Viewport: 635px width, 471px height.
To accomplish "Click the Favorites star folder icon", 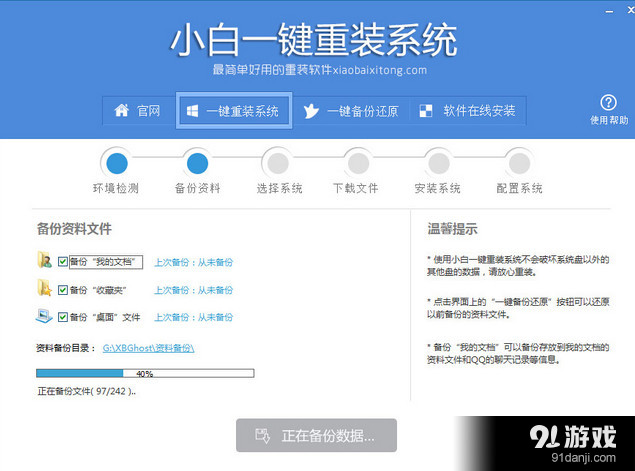I will pos(44,288).
